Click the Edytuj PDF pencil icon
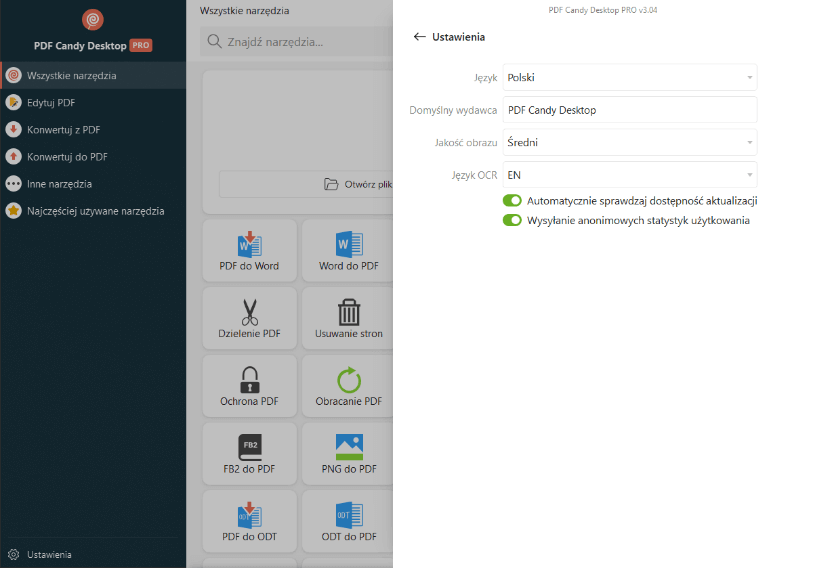The height and width of the screenshot is (568, 813). (13, 103)
